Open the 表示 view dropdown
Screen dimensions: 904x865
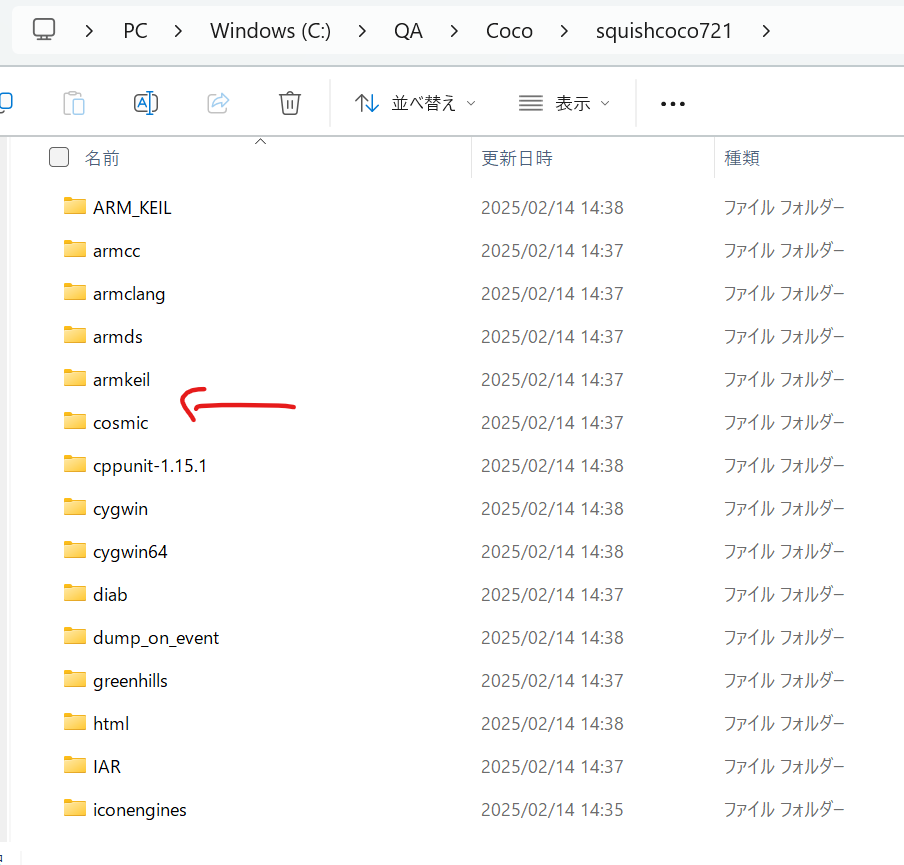(x=564, y=103)
